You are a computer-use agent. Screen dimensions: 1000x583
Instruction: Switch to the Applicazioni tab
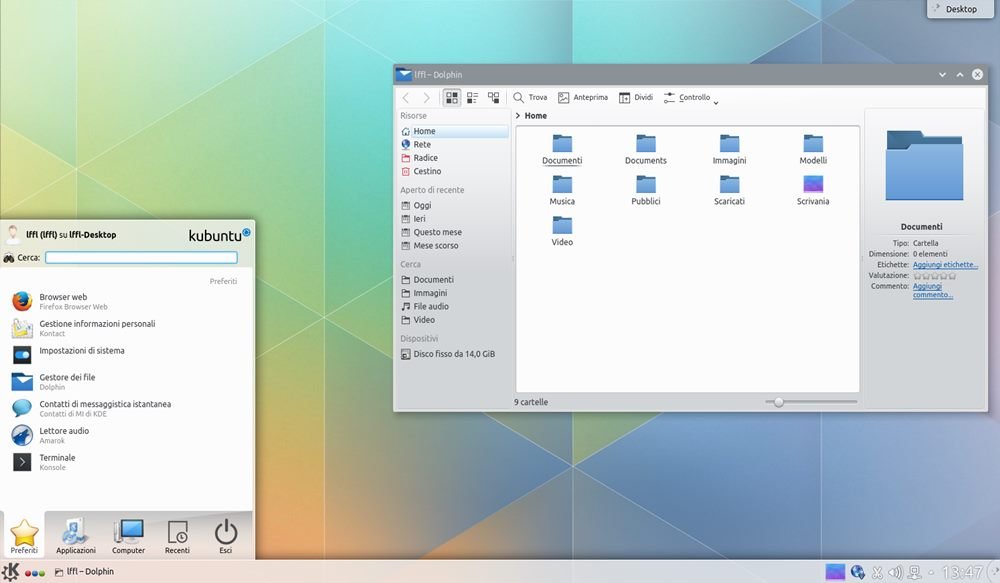point(76,536)
